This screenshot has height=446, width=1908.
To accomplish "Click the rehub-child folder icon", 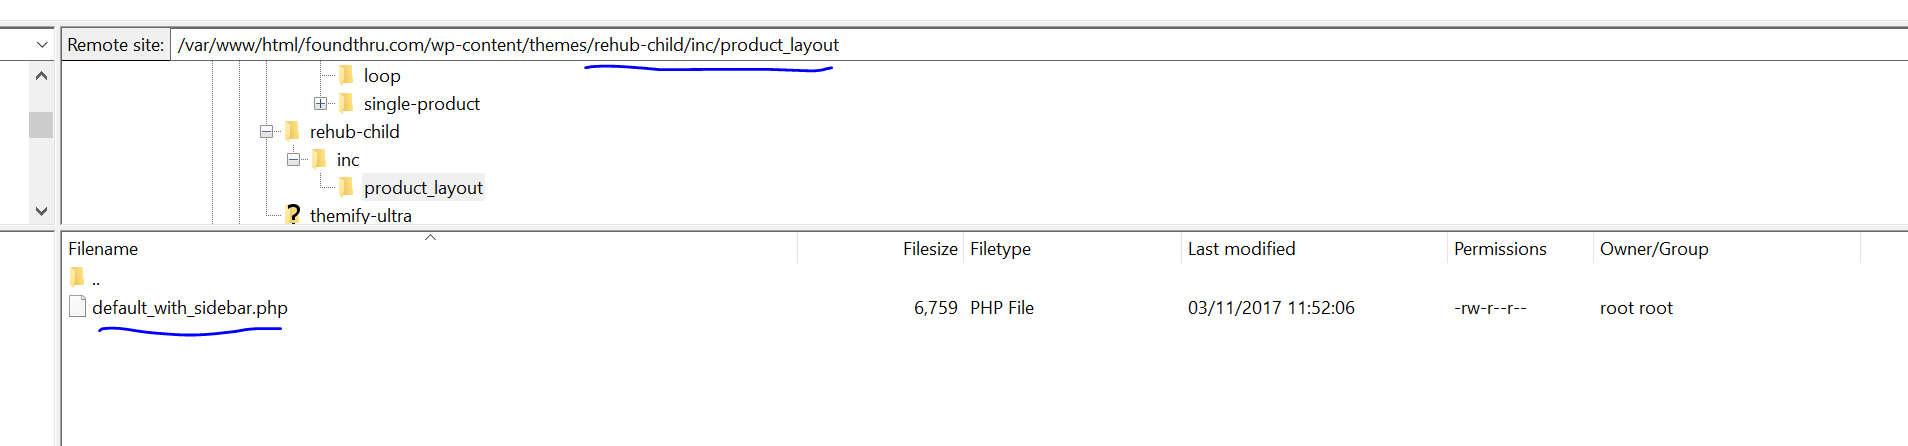I will coord(292,131).
